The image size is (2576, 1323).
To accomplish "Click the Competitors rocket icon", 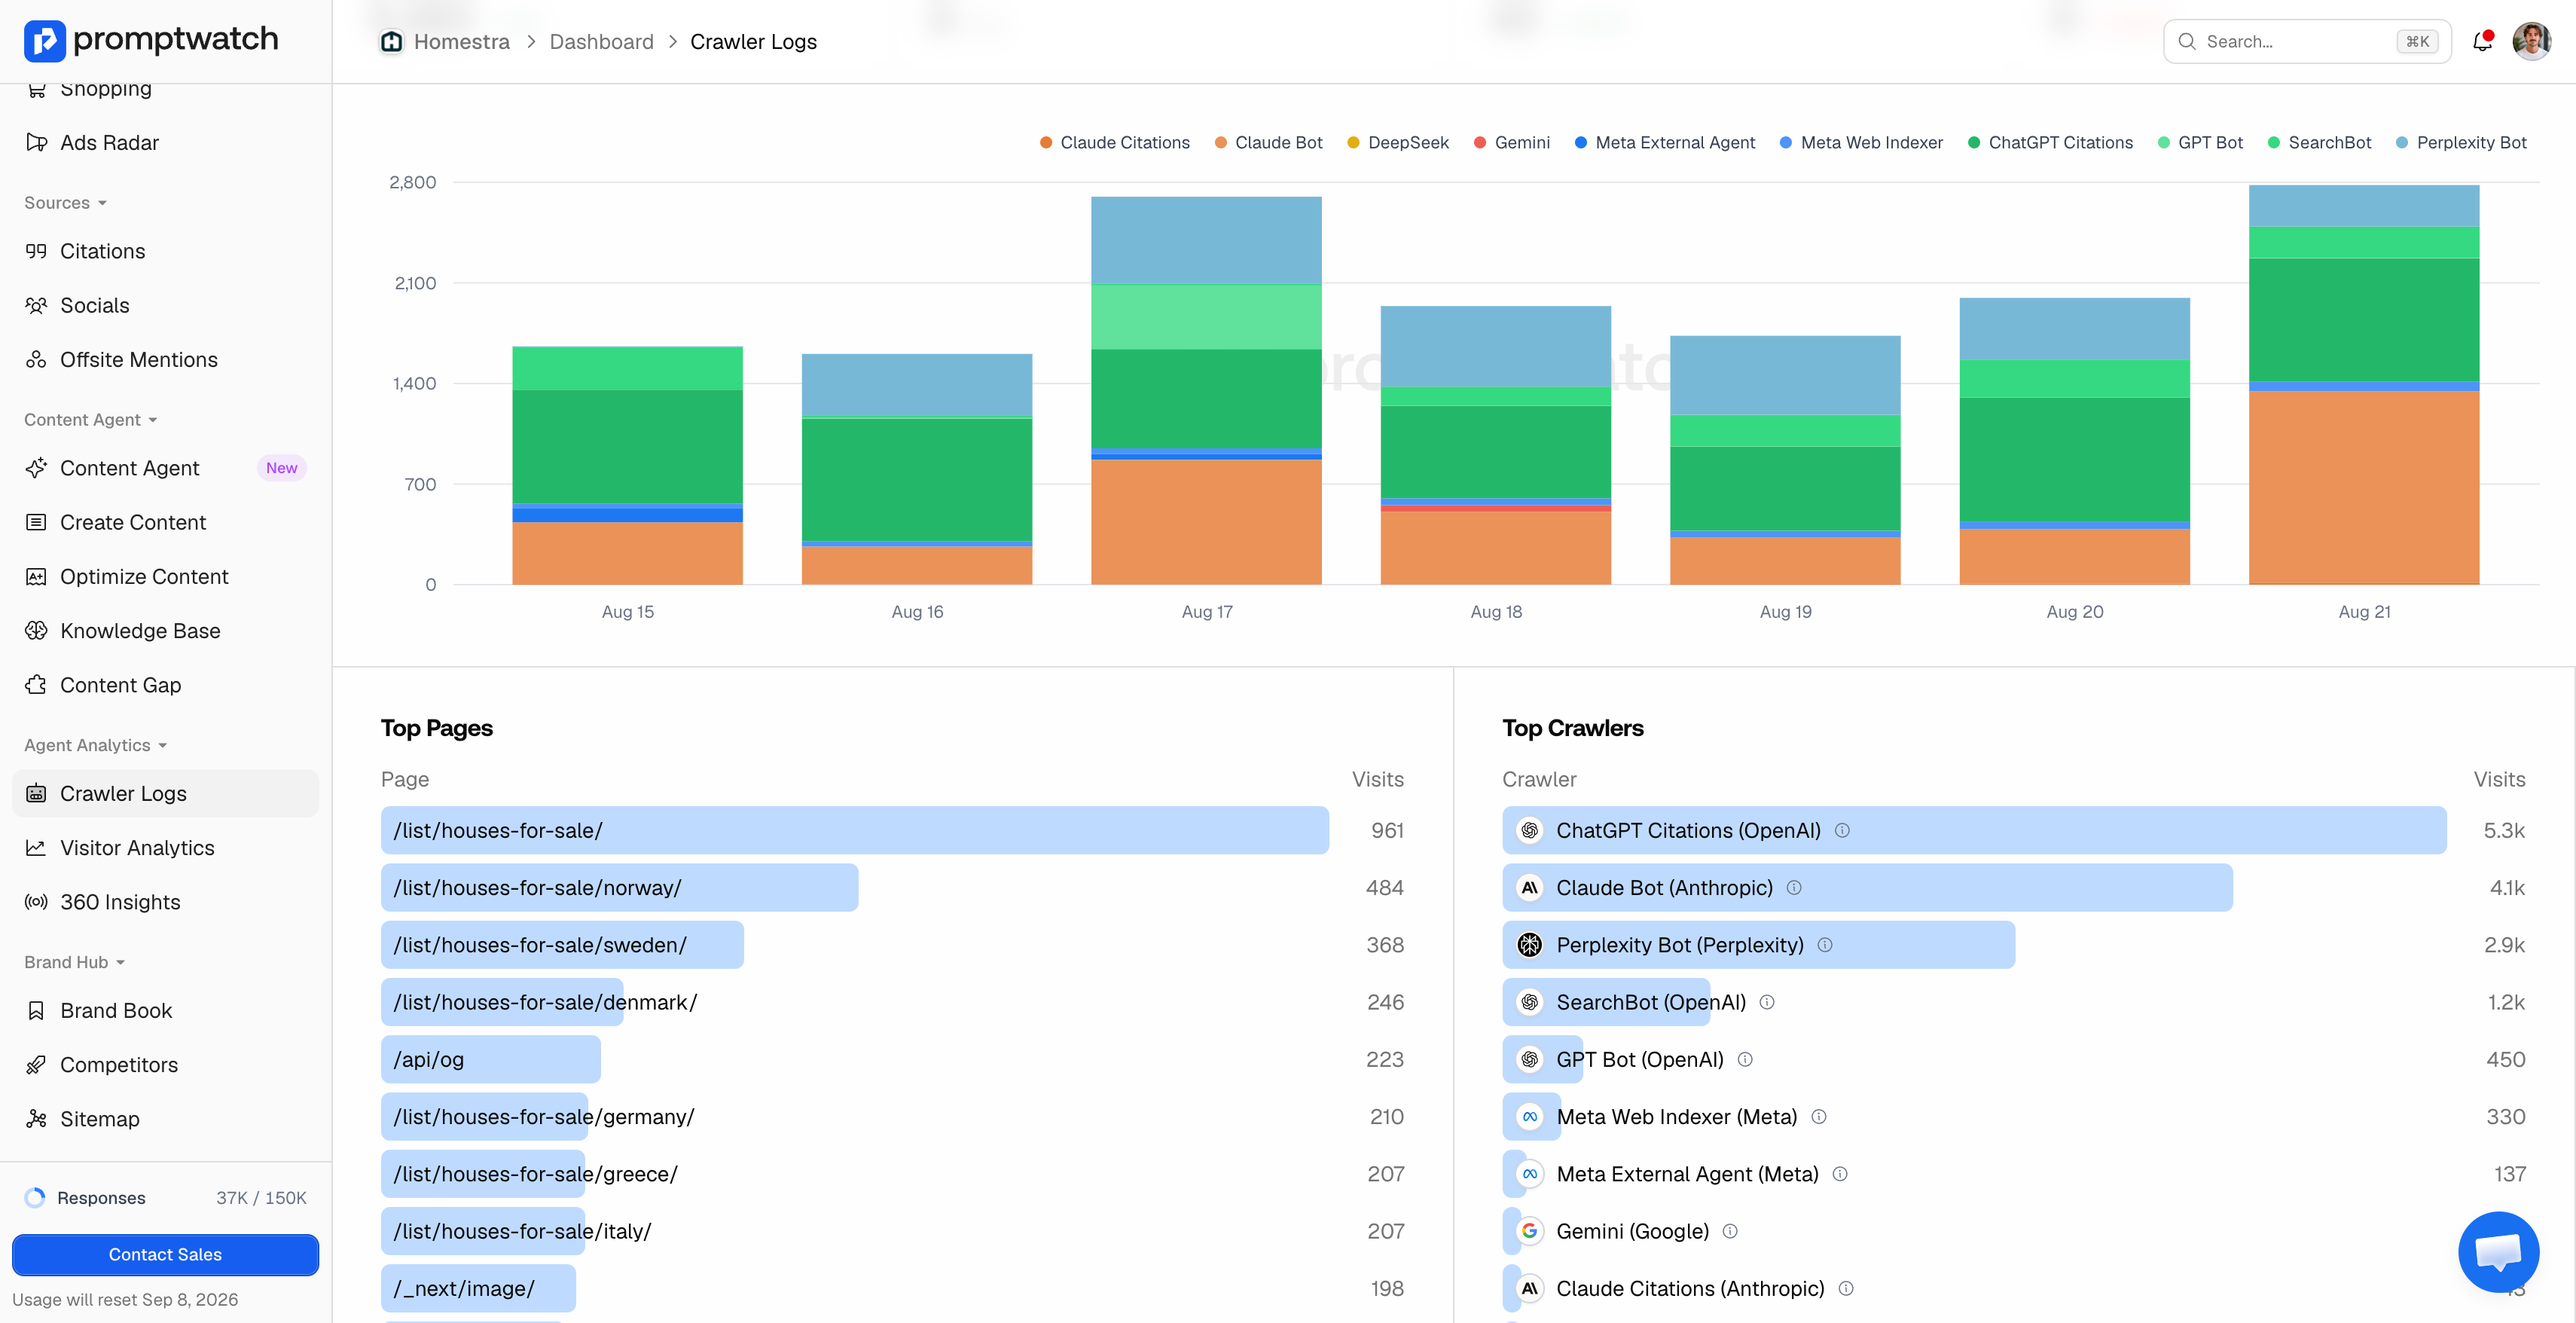I will coord(37,1064).
